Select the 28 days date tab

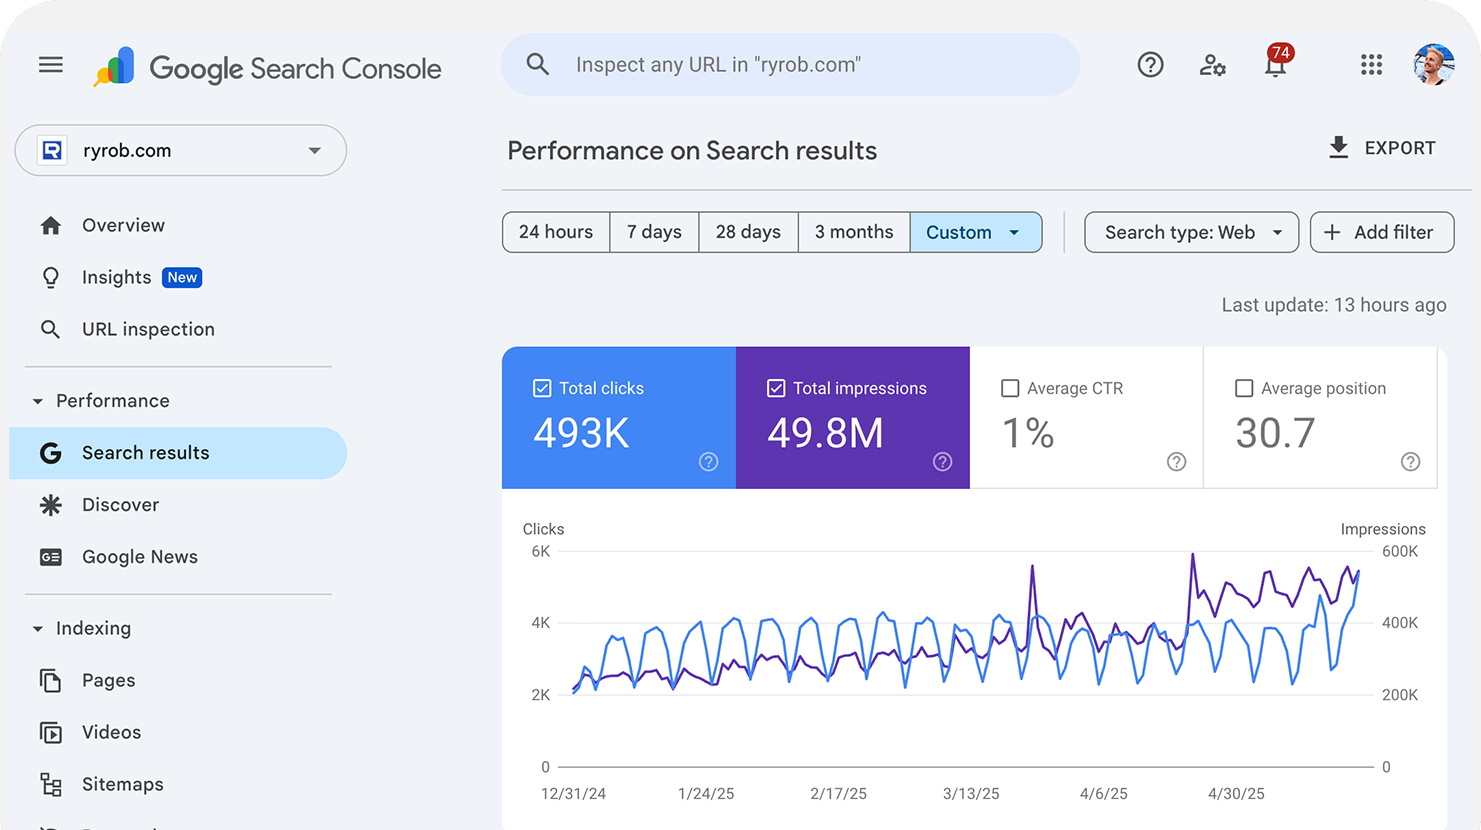(748, 232)
